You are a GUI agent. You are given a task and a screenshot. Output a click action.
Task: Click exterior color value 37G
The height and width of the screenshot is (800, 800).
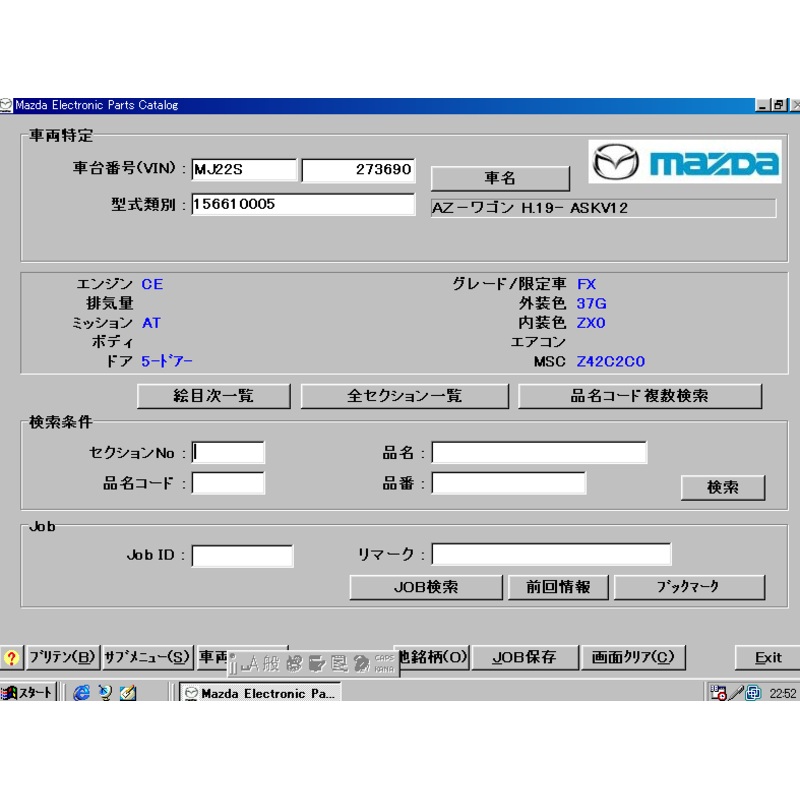[591, 304]
